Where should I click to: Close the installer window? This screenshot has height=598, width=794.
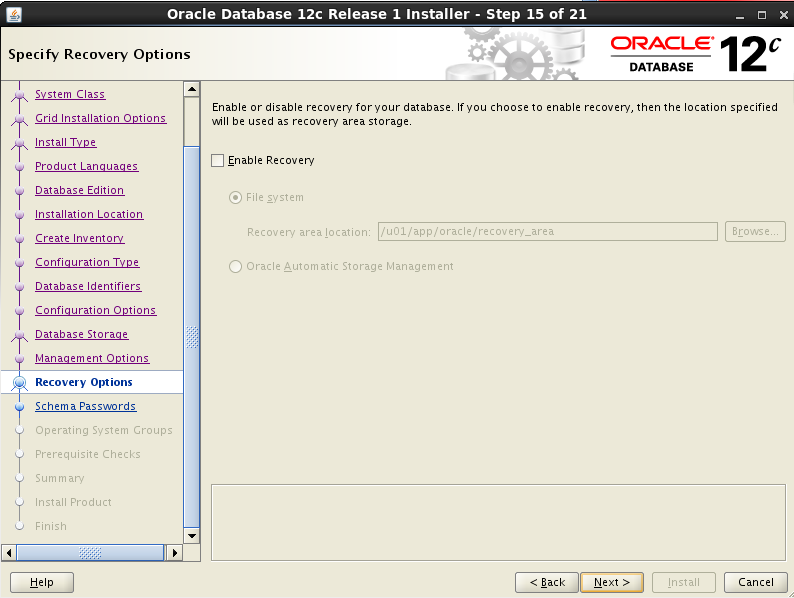(783, 15)
